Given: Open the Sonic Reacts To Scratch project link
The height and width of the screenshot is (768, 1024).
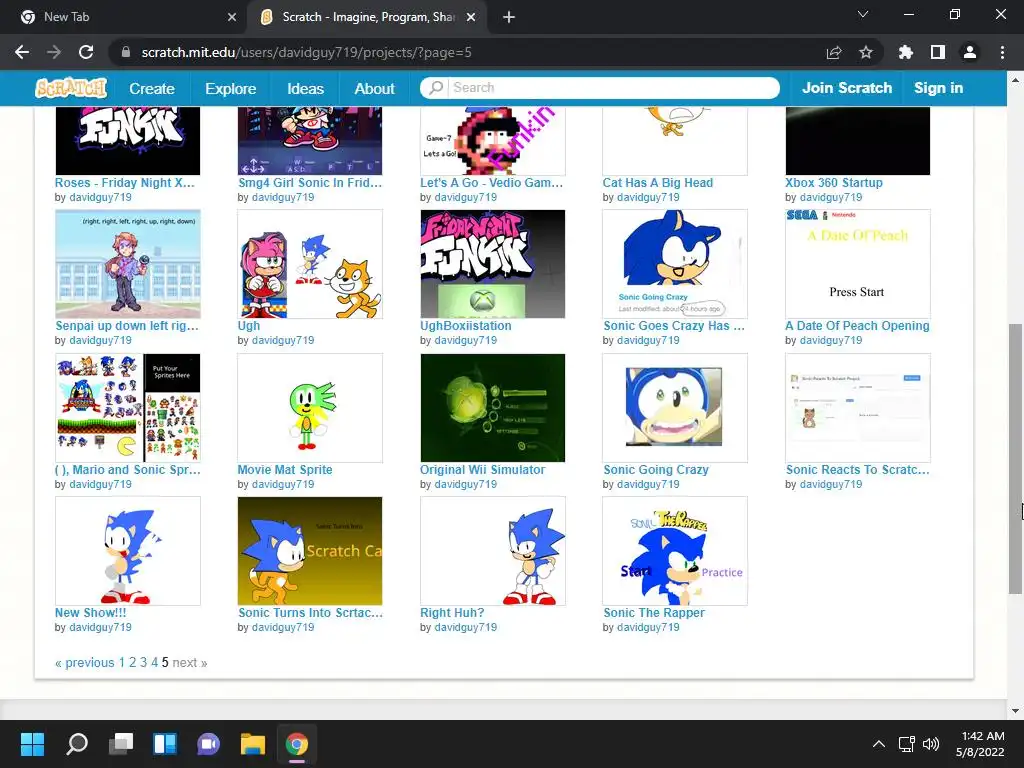Looking at the screenshot, I should pos(857,470).
